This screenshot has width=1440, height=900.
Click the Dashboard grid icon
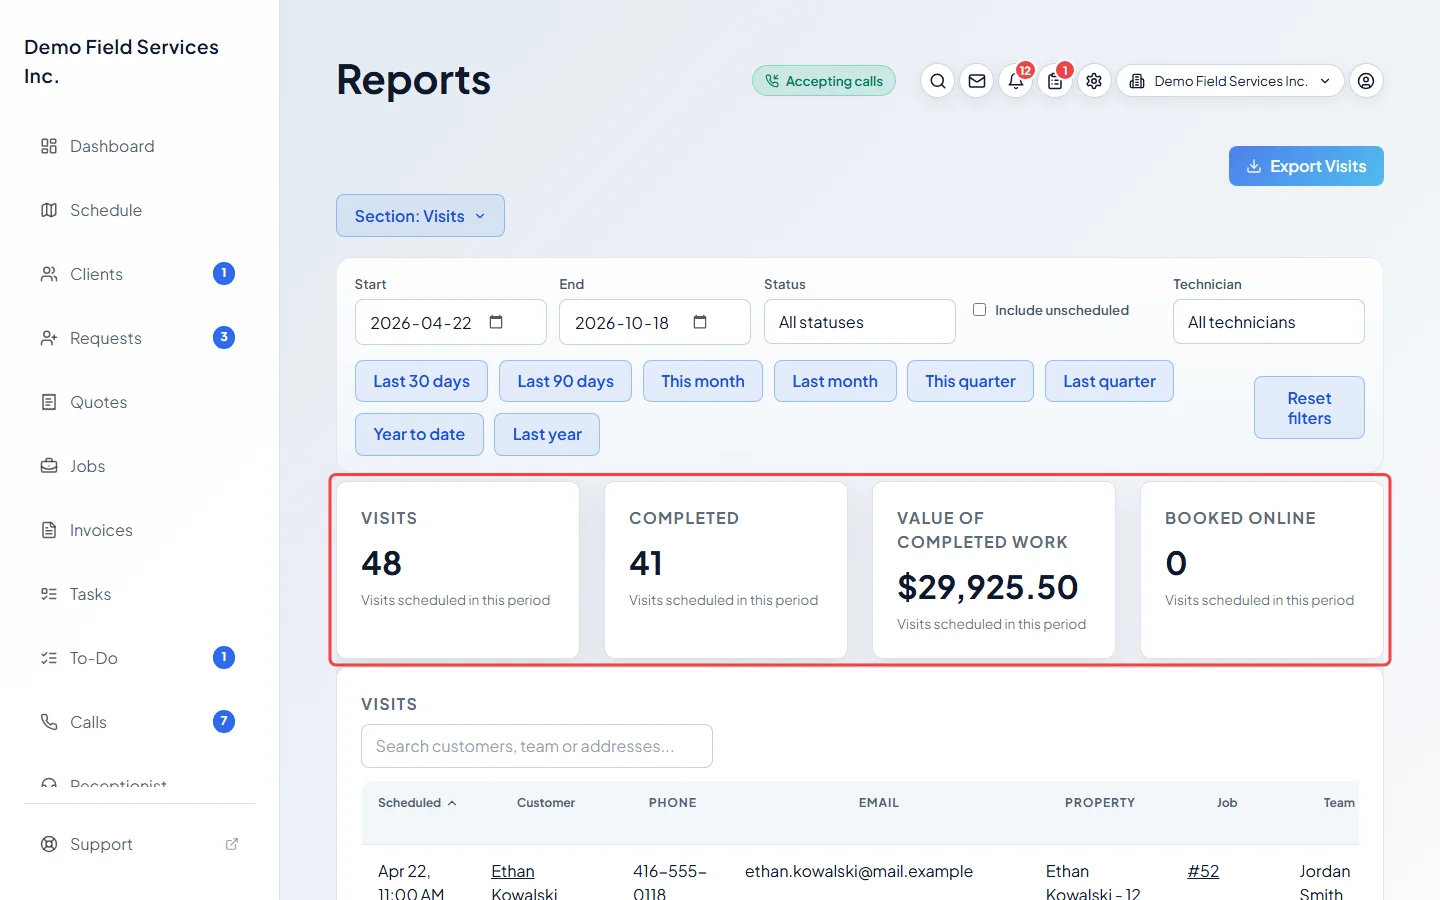coord(49,146)
